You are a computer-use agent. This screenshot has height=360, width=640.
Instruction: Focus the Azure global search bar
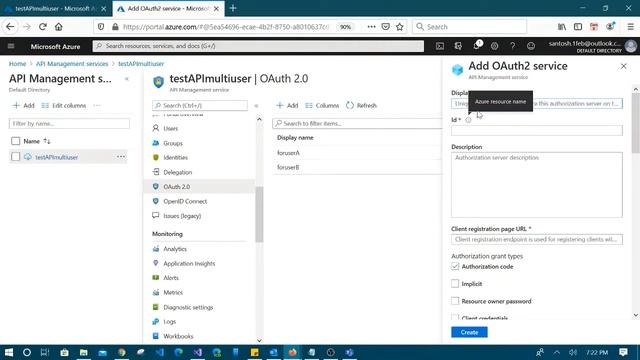[x=258, y=46]
